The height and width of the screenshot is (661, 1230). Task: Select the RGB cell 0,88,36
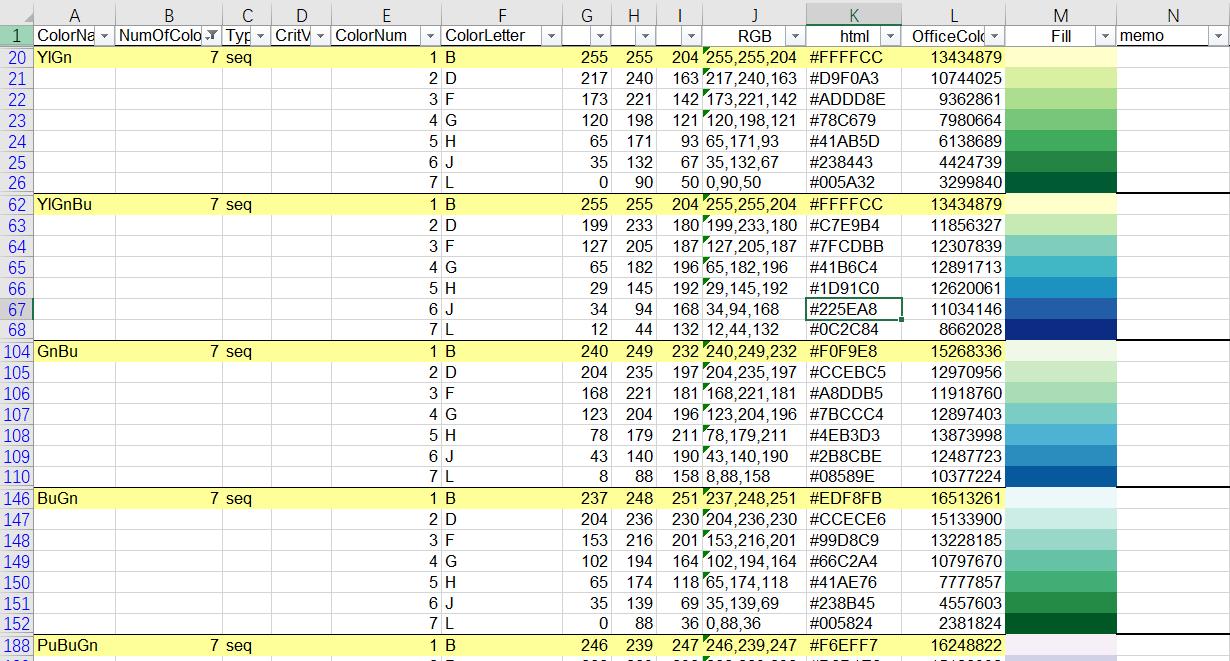click(x=754, y=624)
